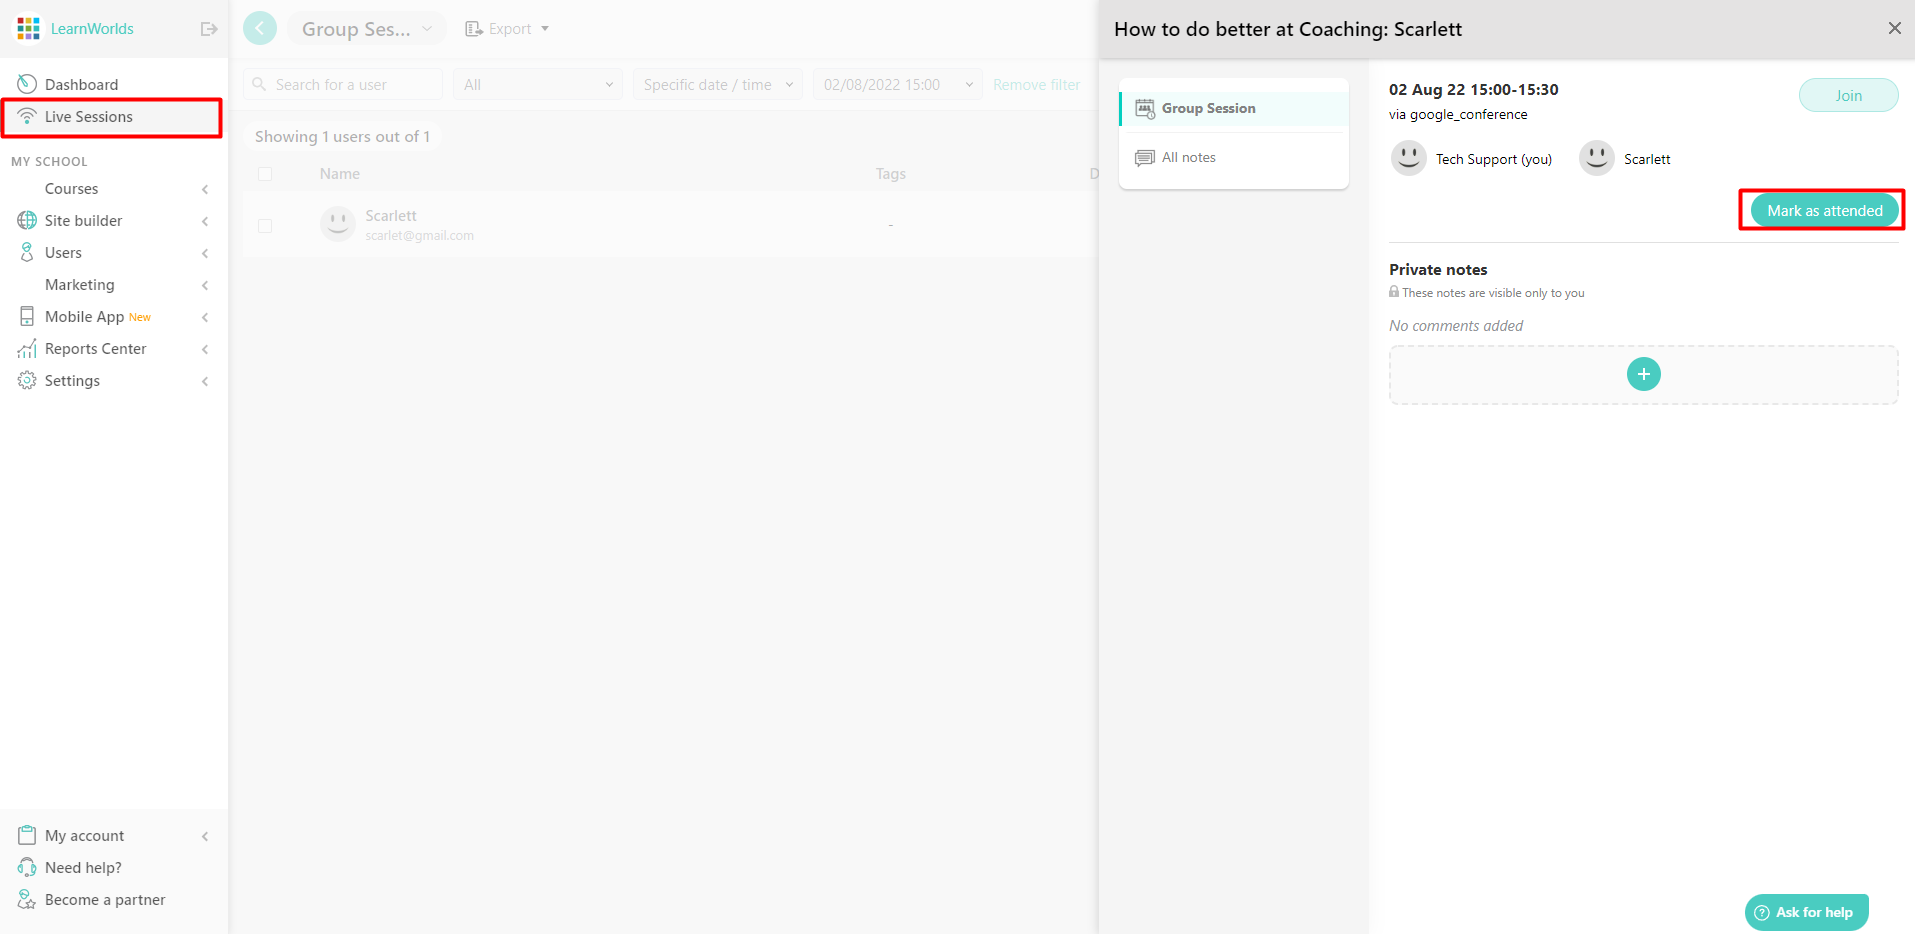The image size is (1915, 934).
Task: Select the Reports Center chart icon
Action: 27,348
